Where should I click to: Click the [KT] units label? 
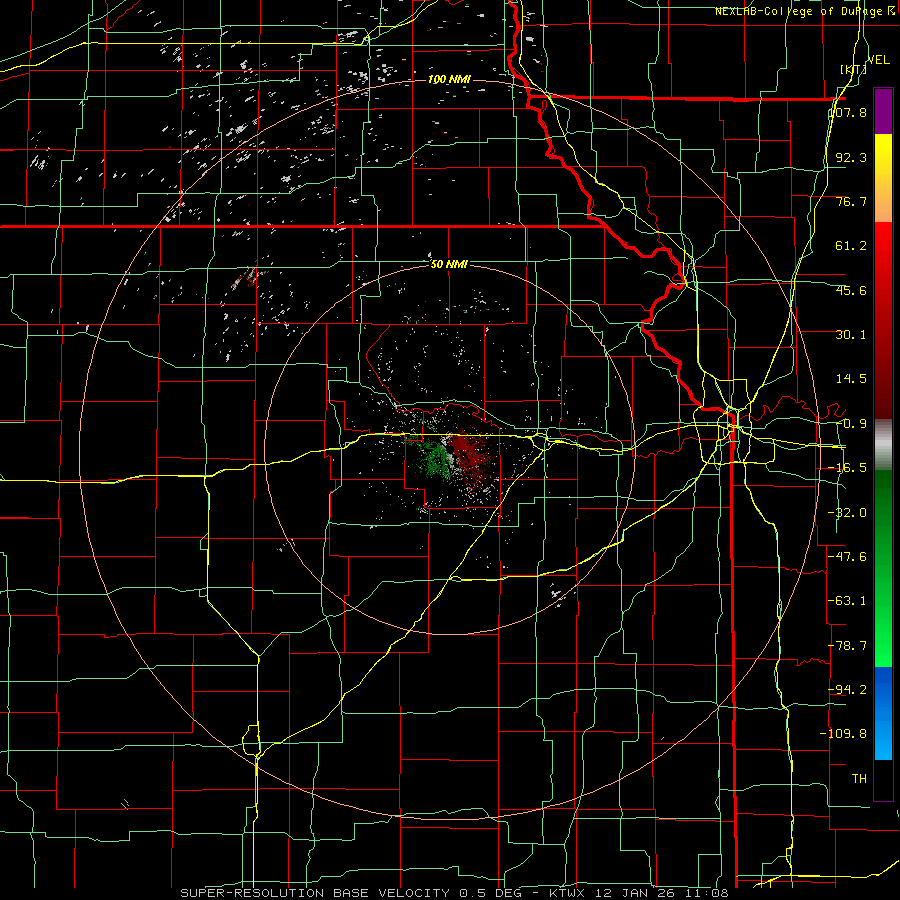tap(853, 69)
